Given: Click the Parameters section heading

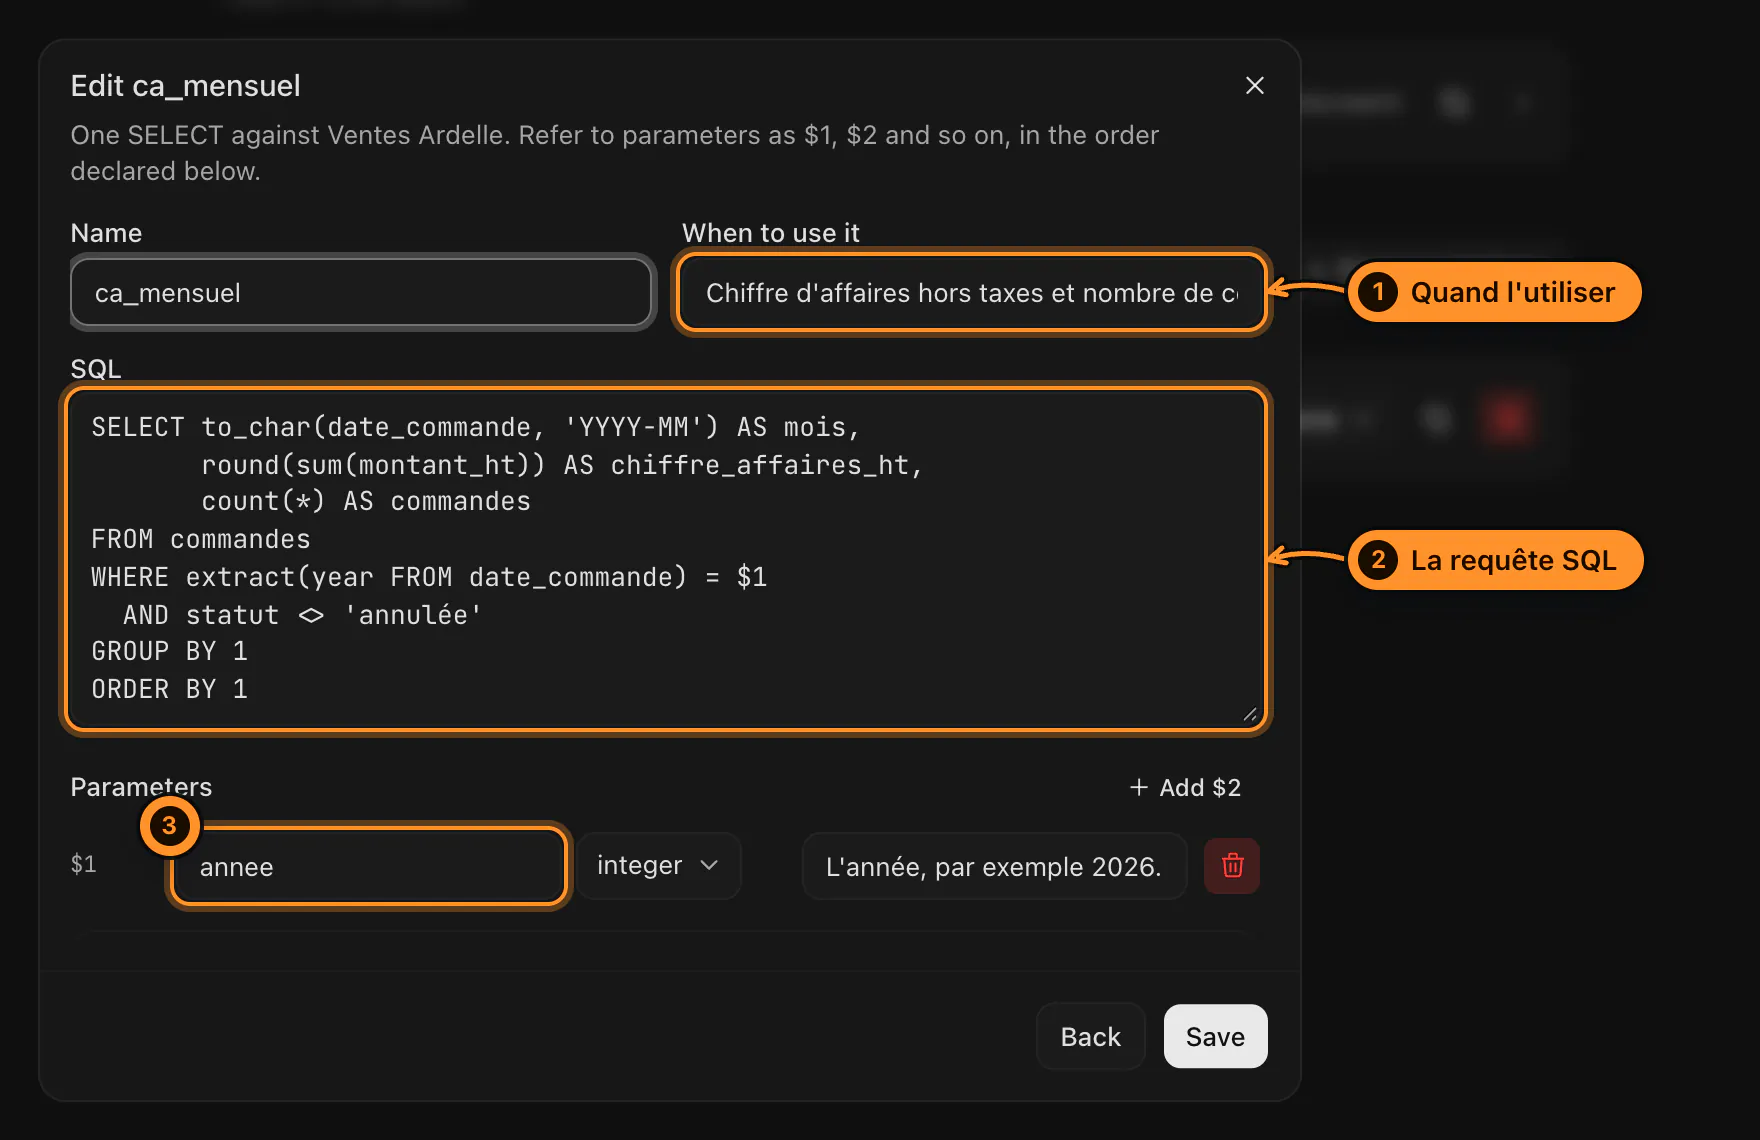Looking at the screenshot, I should (141, 788).
